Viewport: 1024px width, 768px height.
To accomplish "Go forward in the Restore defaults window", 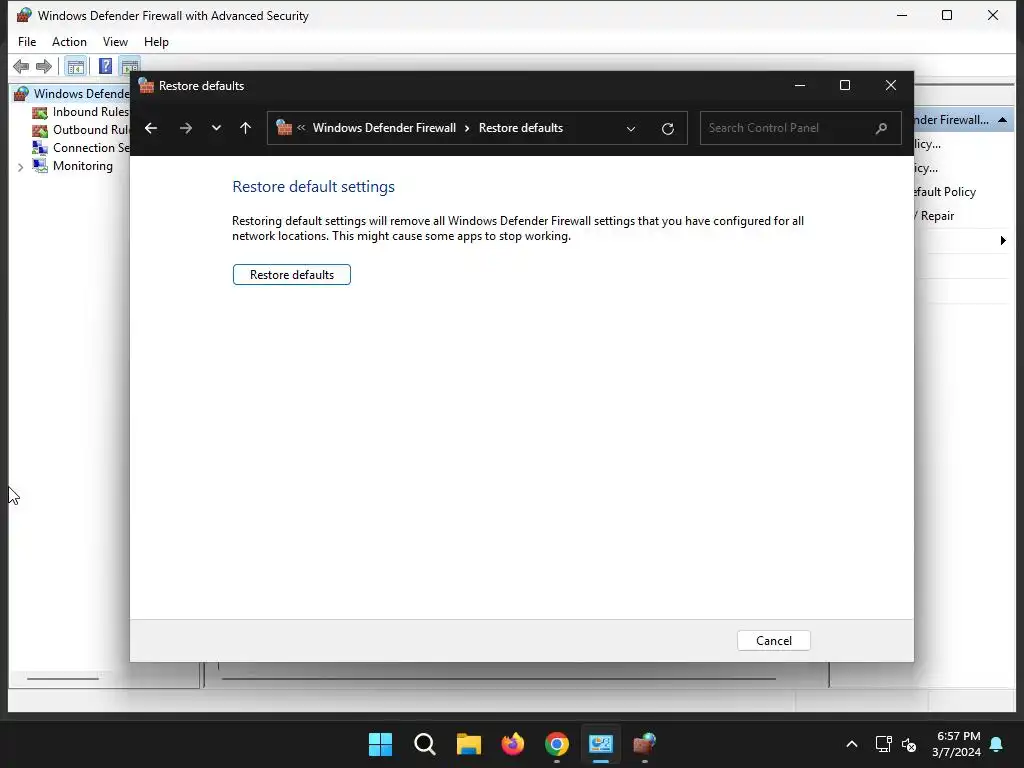I will (x=185, y=128).
